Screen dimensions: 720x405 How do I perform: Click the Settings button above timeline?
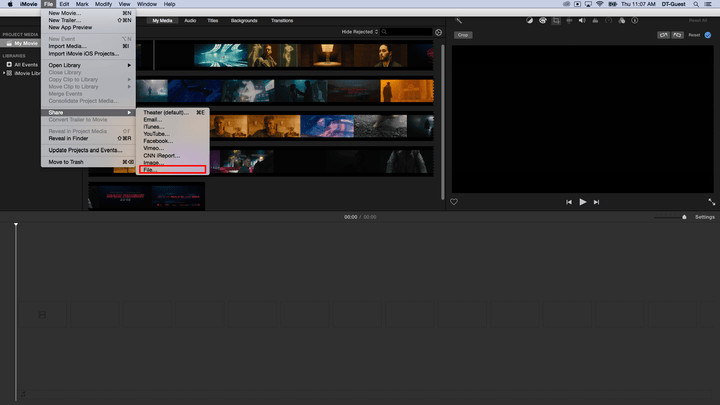705,217
